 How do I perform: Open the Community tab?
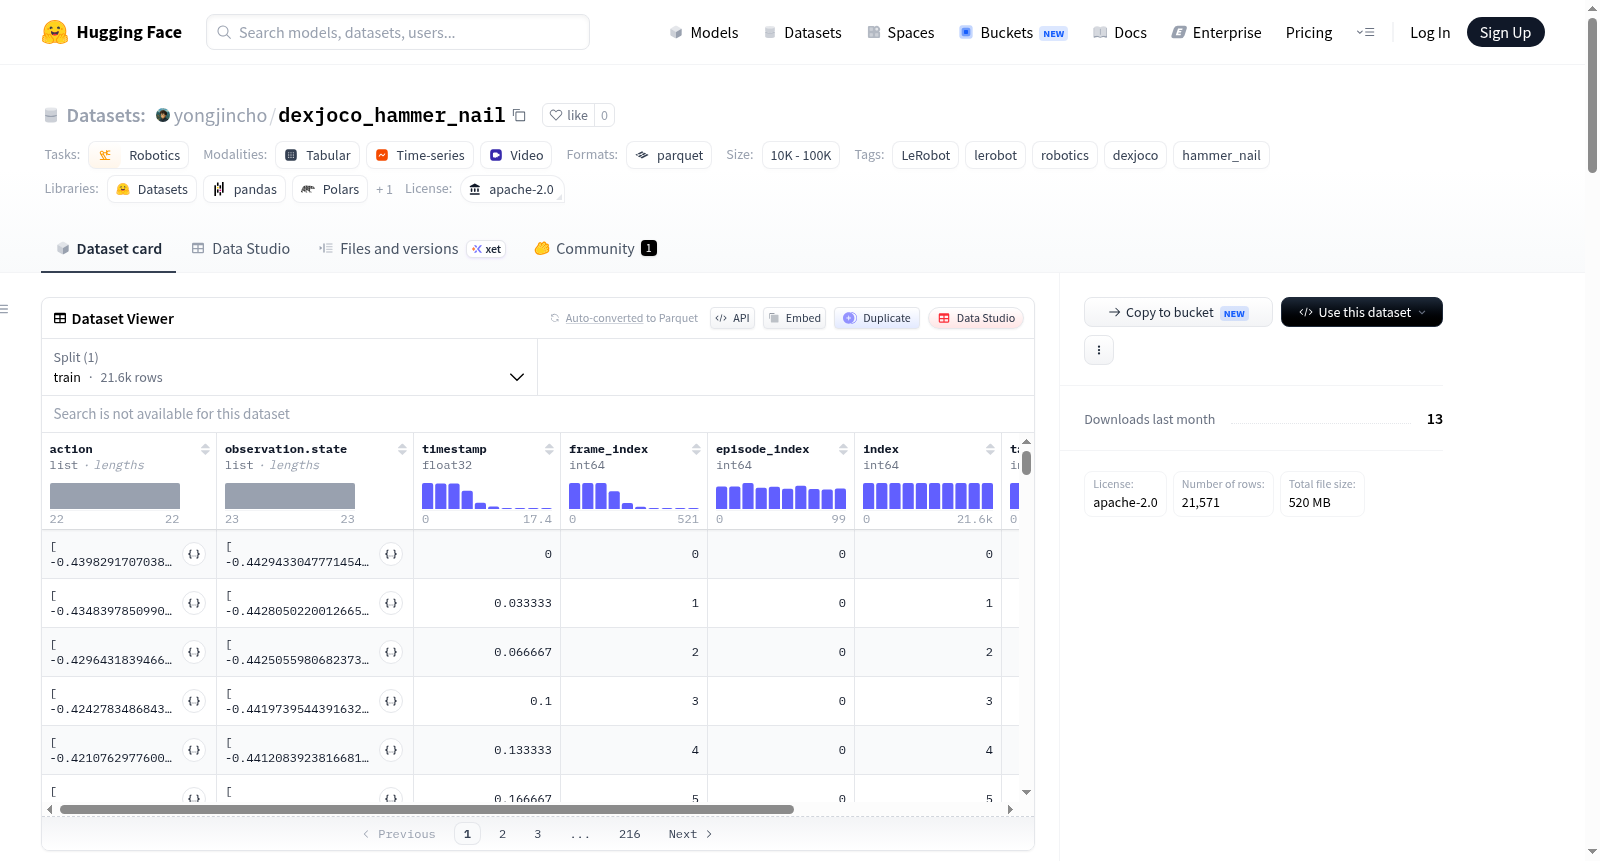tap(596, 249)
